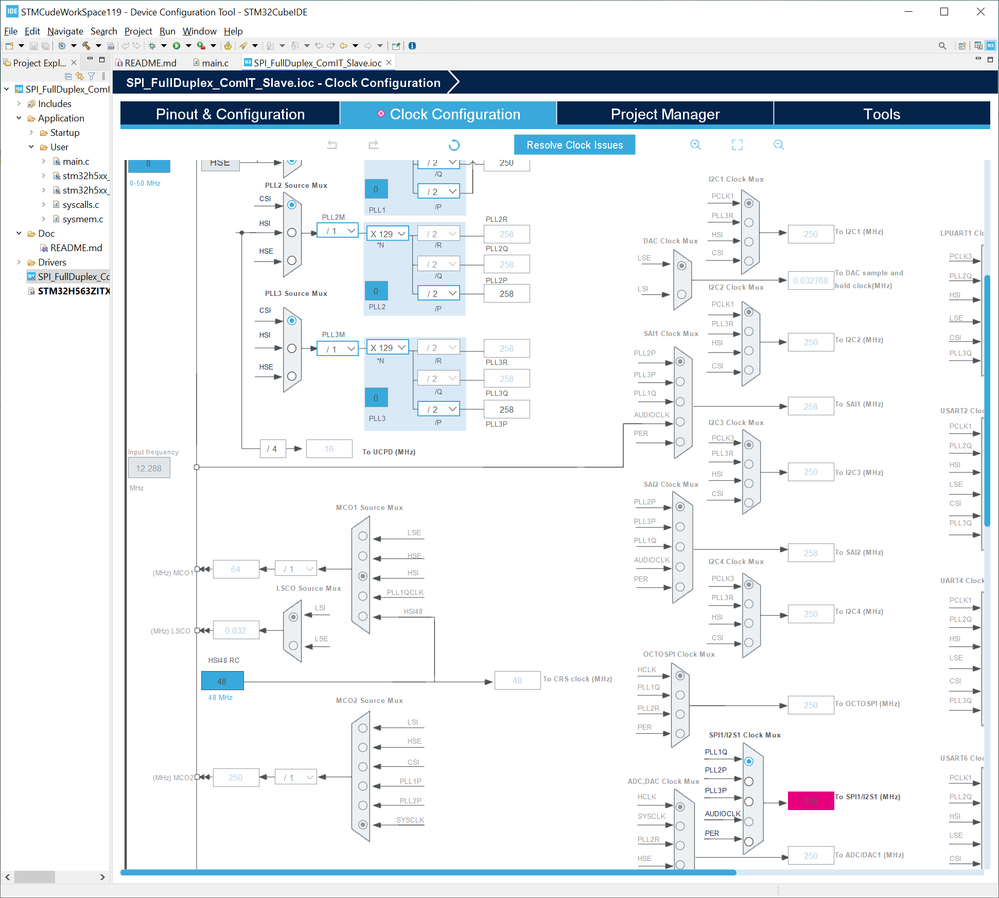Screen dimensions: 999x898
Task: Click the toolbar Search magnifier icon
Action: (x=942, y=46)
